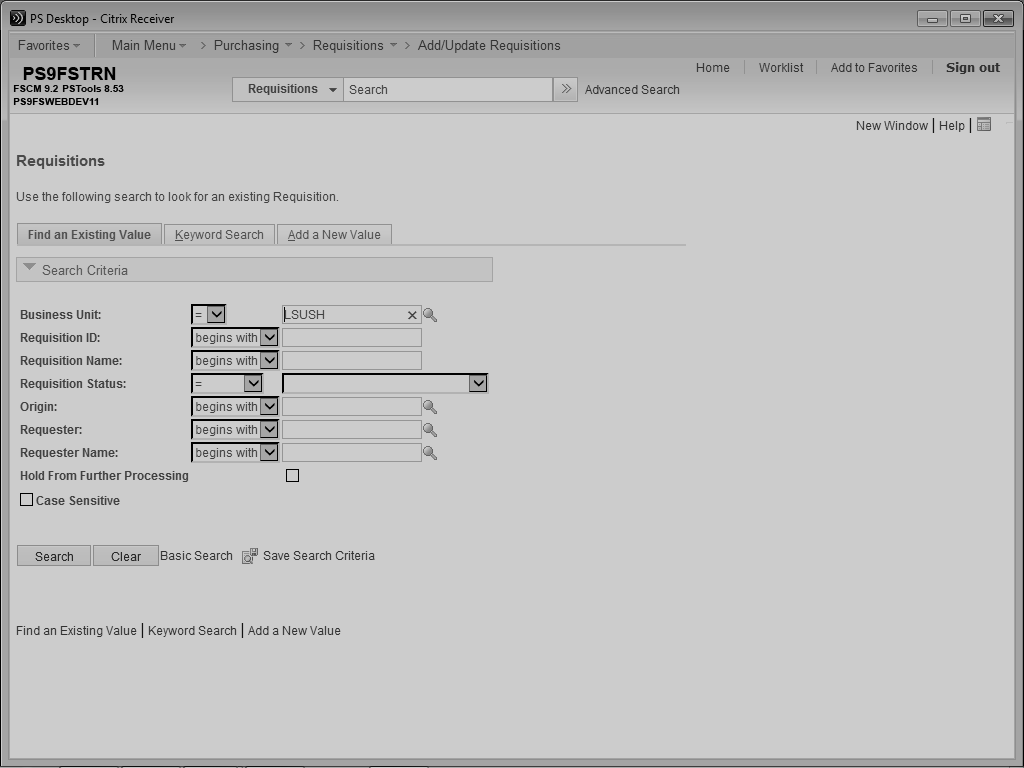Collapse the Search Criteria section
The height and width of the screenshot is (768, 1024).
click(x=30, y=268)
